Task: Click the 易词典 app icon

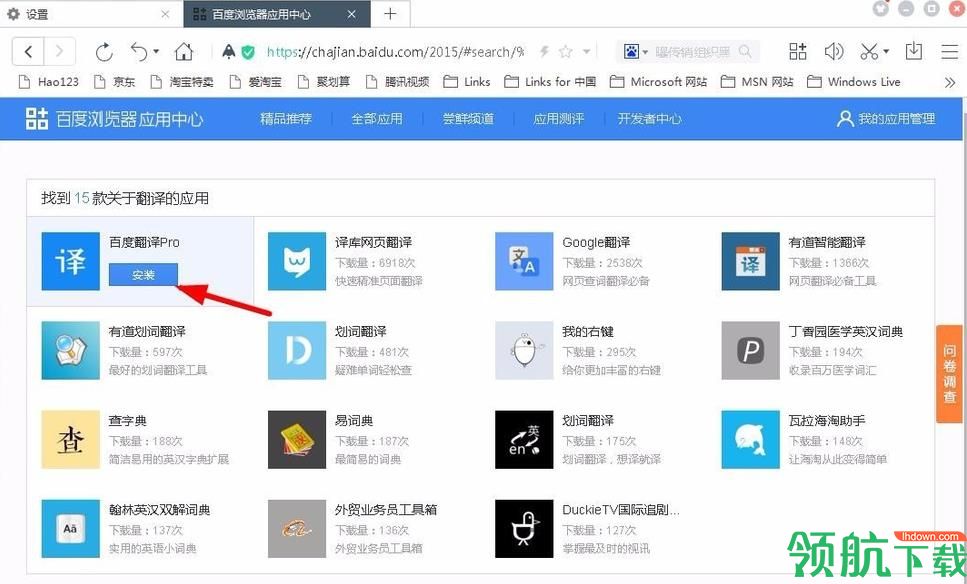Action: point(297,440)
